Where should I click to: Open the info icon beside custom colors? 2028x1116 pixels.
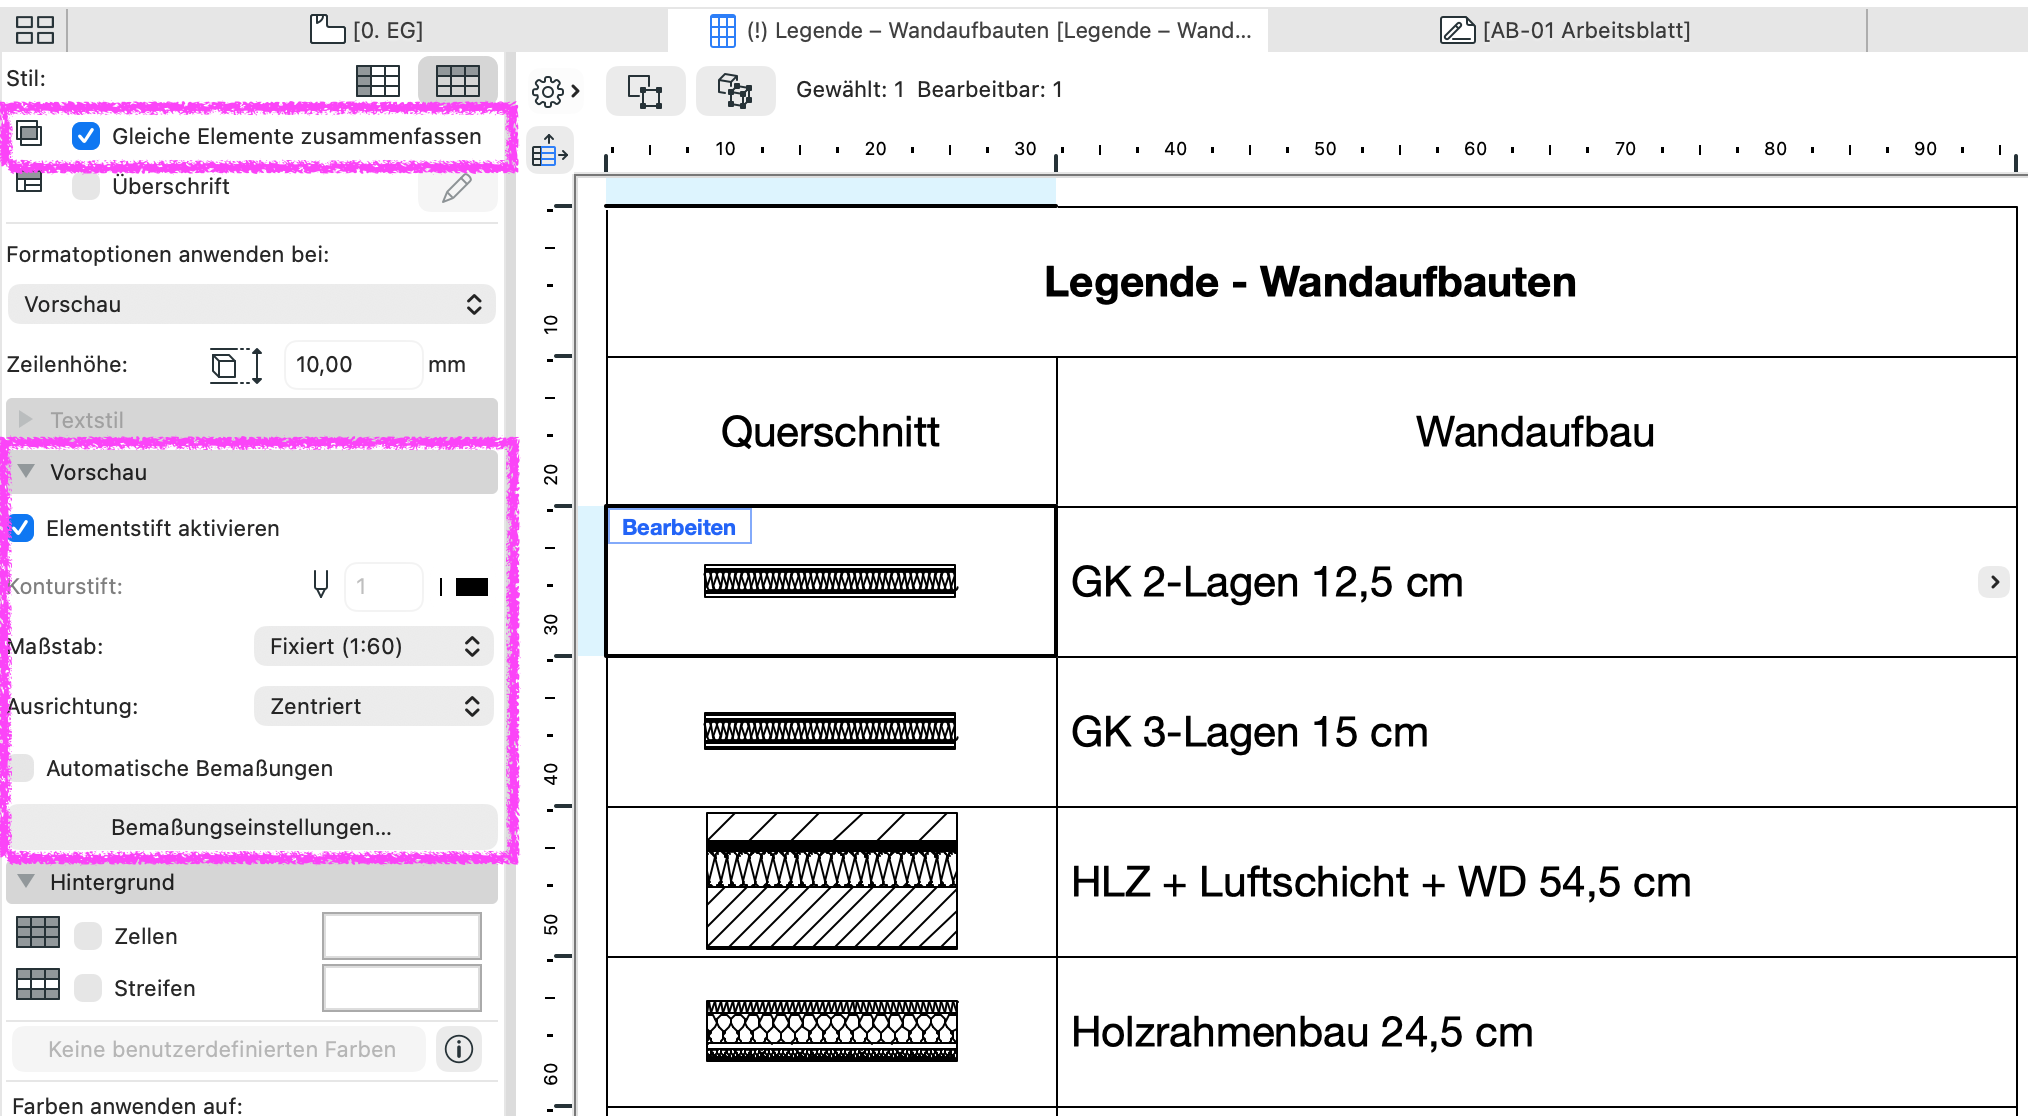point(459,1049)
